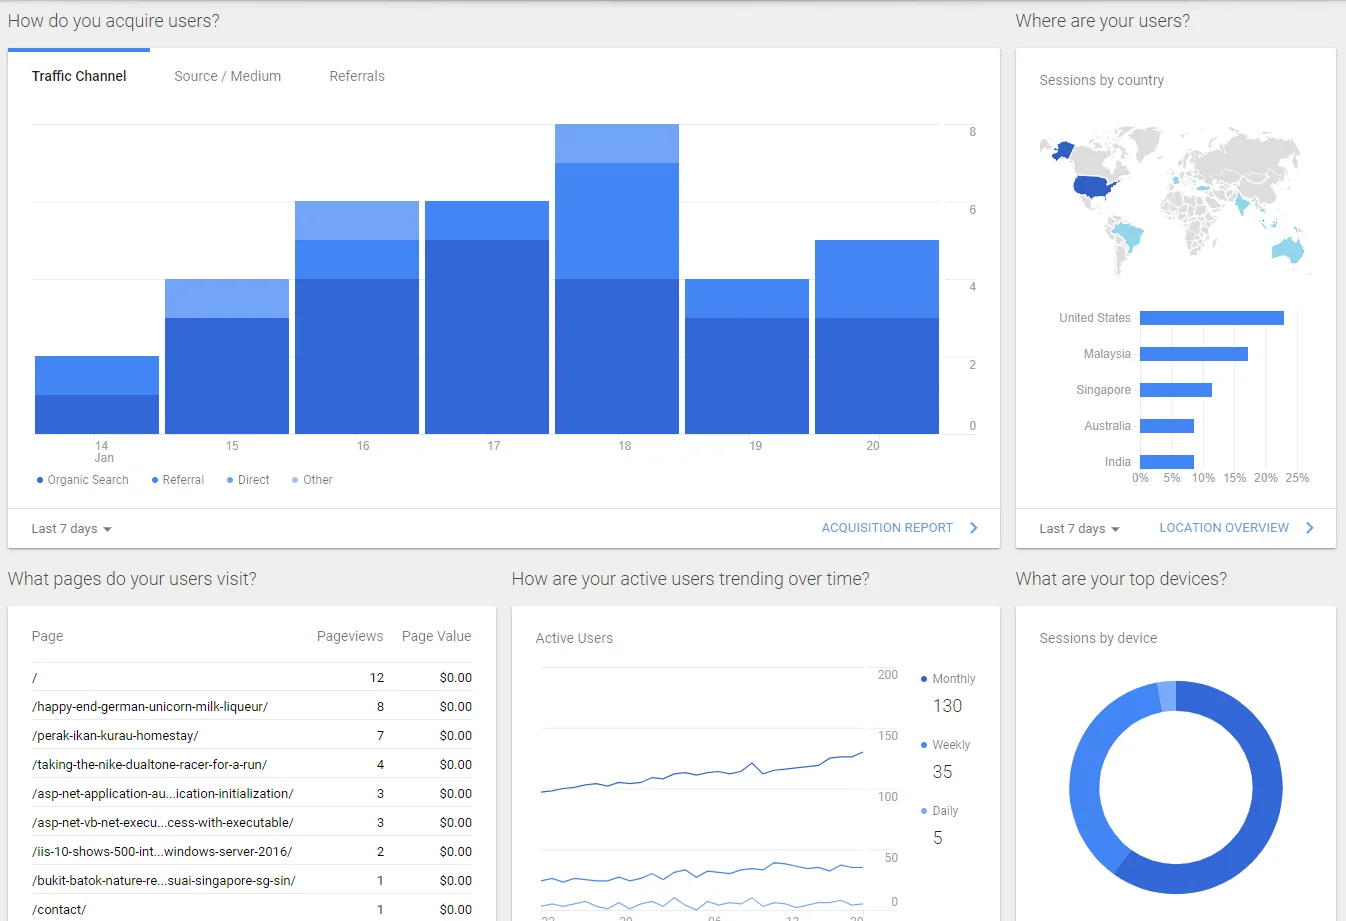Select the Jan 20 bar in the traffic chart

point(877,337)
